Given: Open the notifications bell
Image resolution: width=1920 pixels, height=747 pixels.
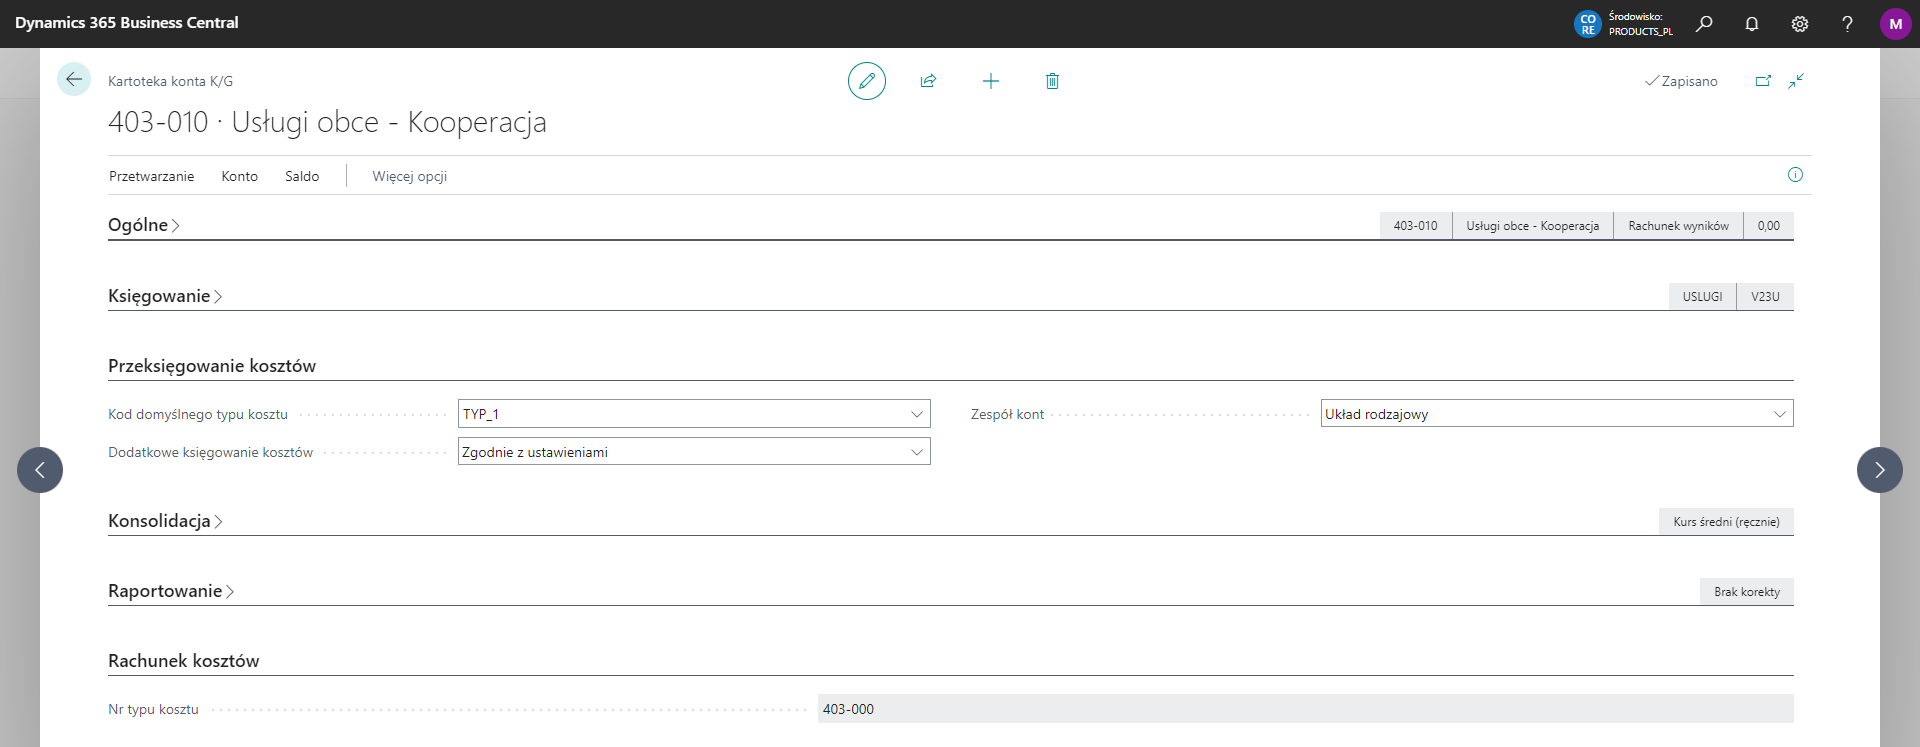Looking at the screenshot, I should click(1752, 24).
